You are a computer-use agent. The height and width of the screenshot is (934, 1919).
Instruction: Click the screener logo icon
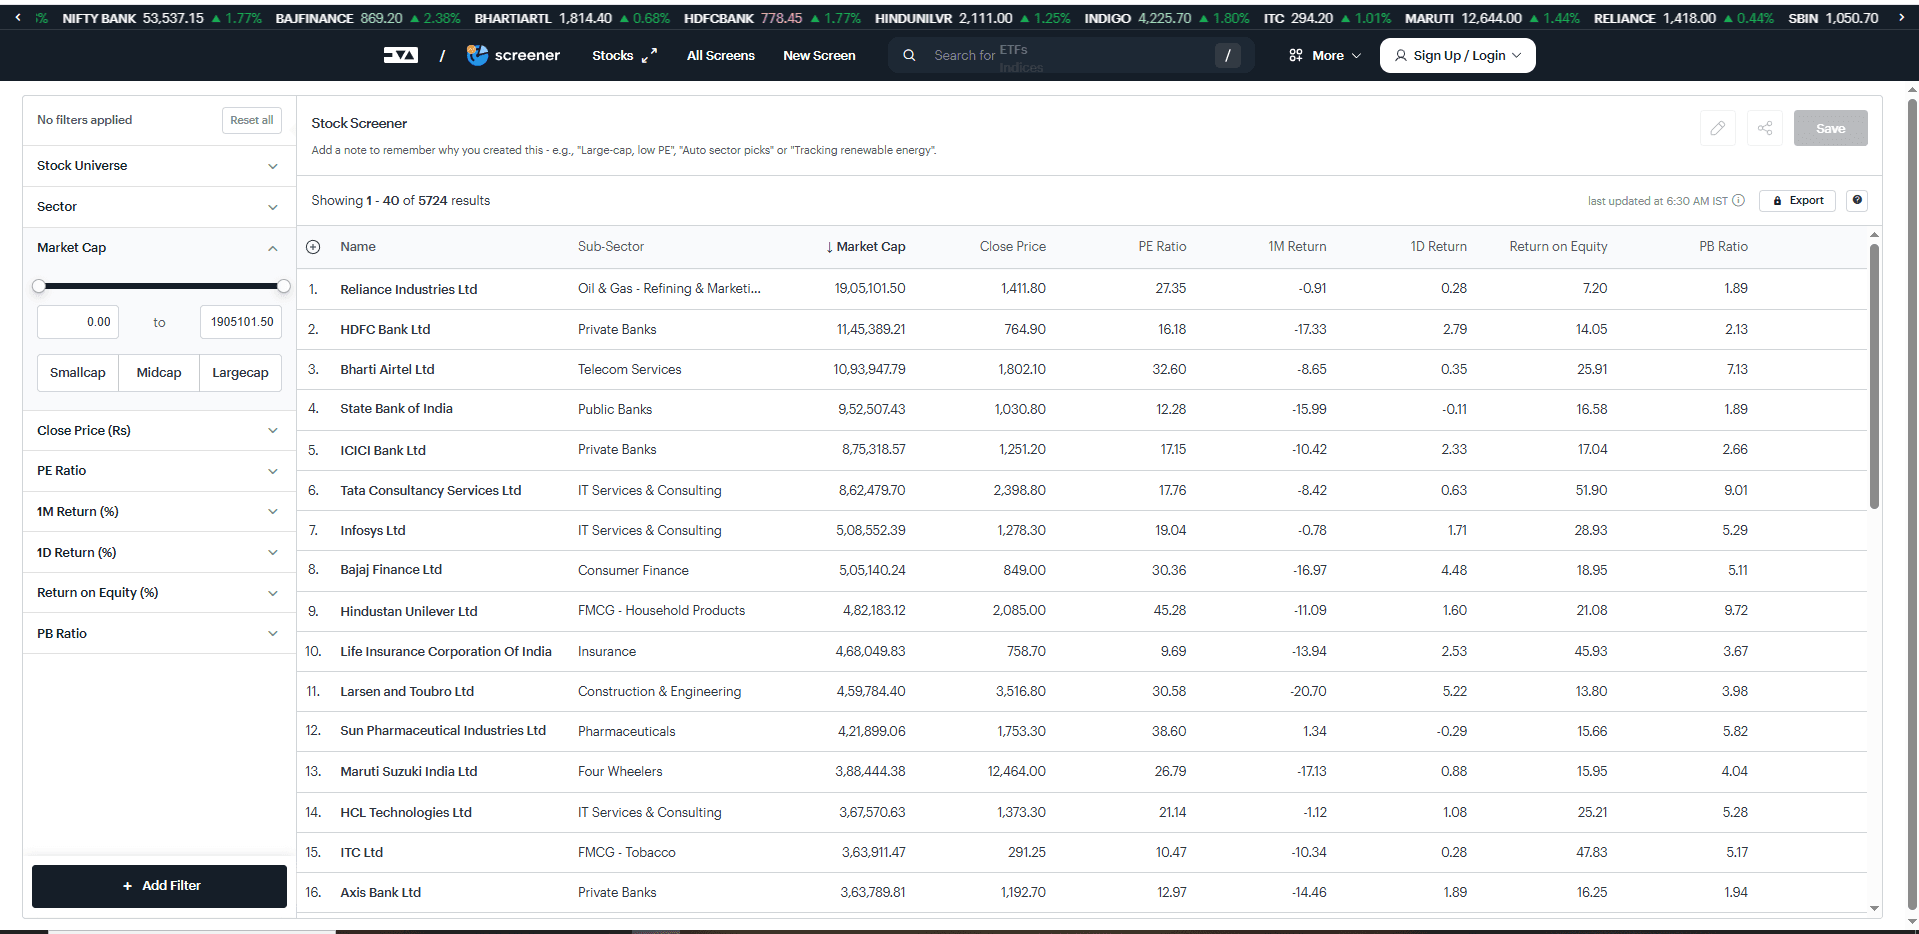click(x=478, y=56)
